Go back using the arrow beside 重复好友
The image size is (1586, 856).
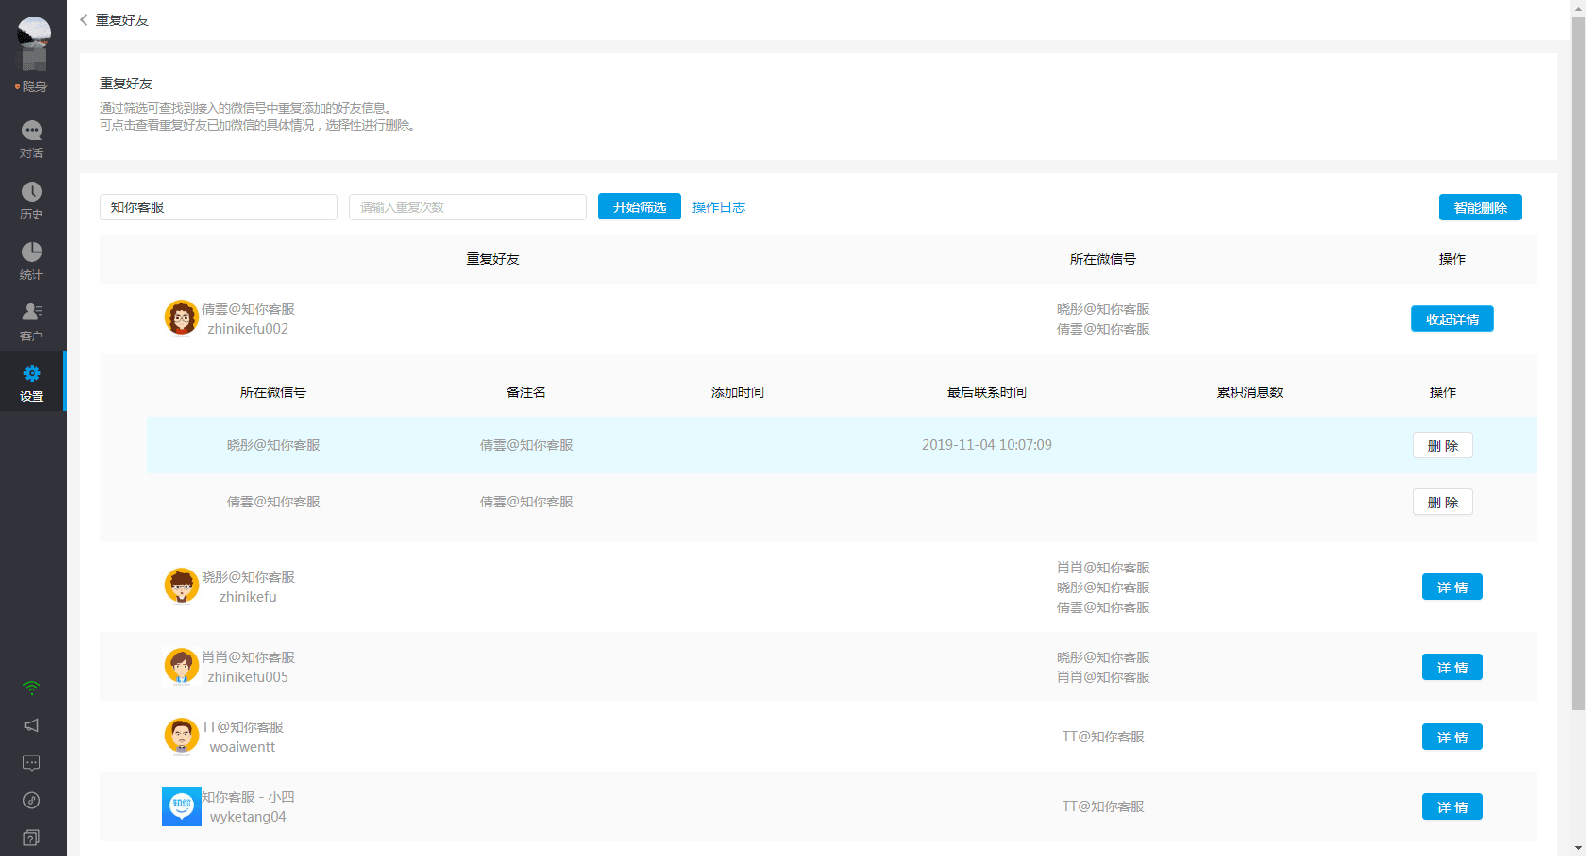(84, 20)
